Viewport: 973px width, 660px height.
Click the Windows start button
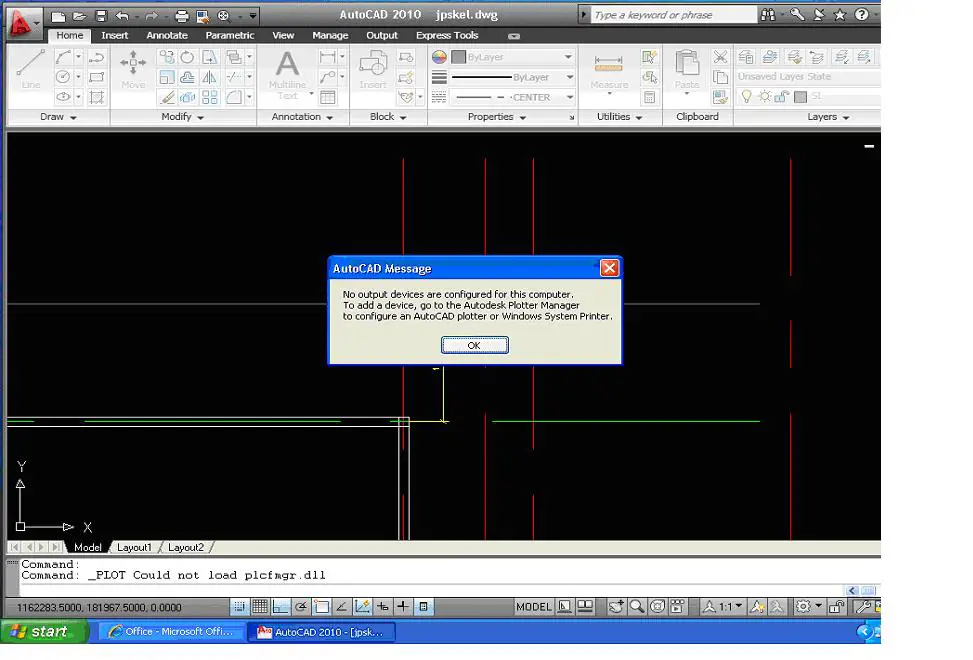point(44,631)
